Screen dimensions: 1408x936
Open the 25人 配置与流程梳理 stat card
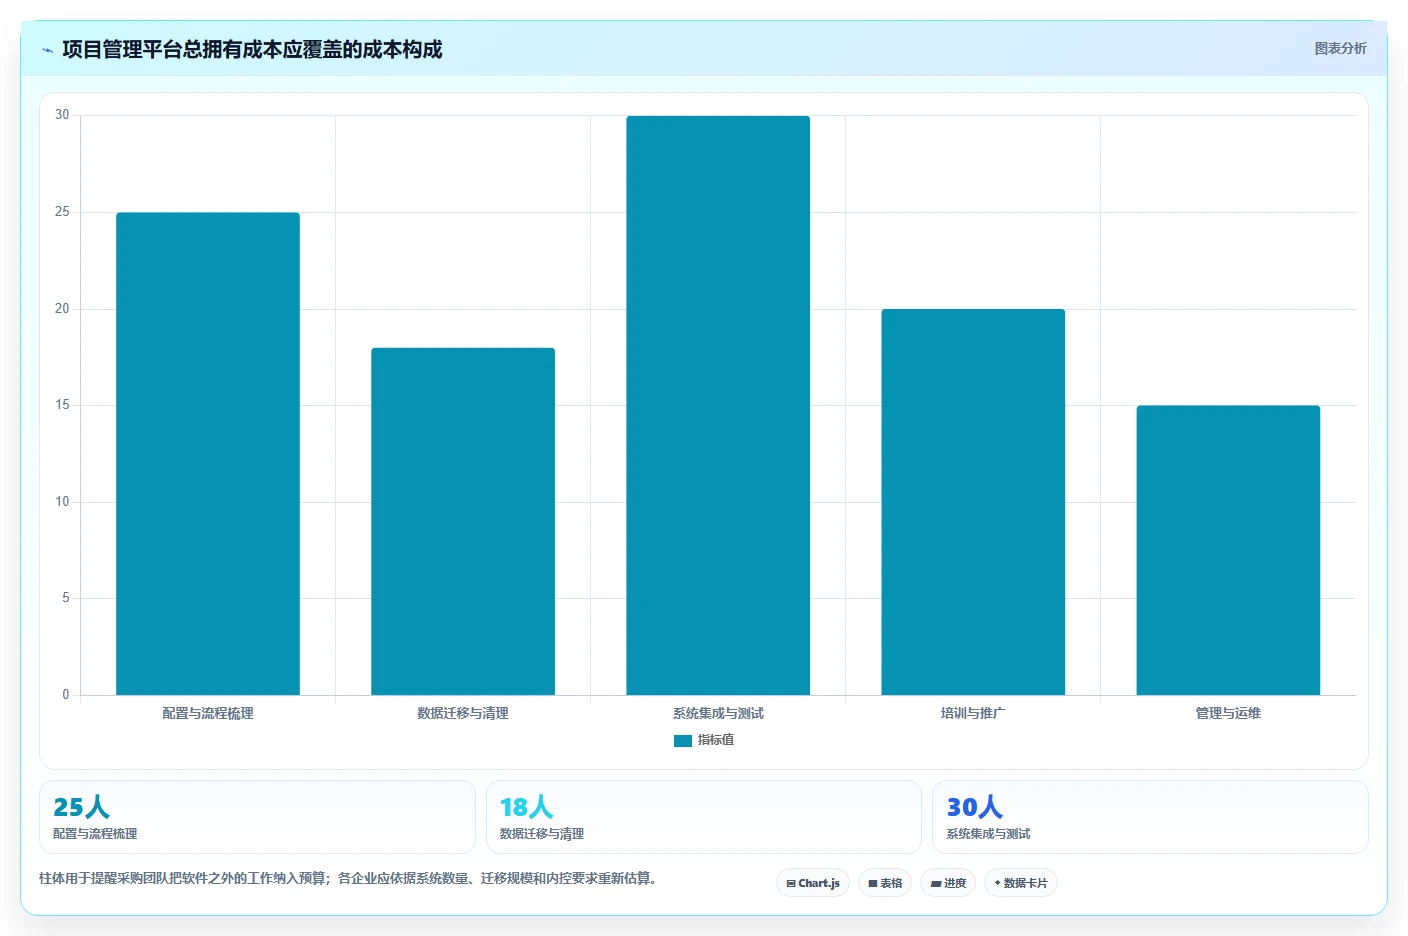click(x=257, y=817)
